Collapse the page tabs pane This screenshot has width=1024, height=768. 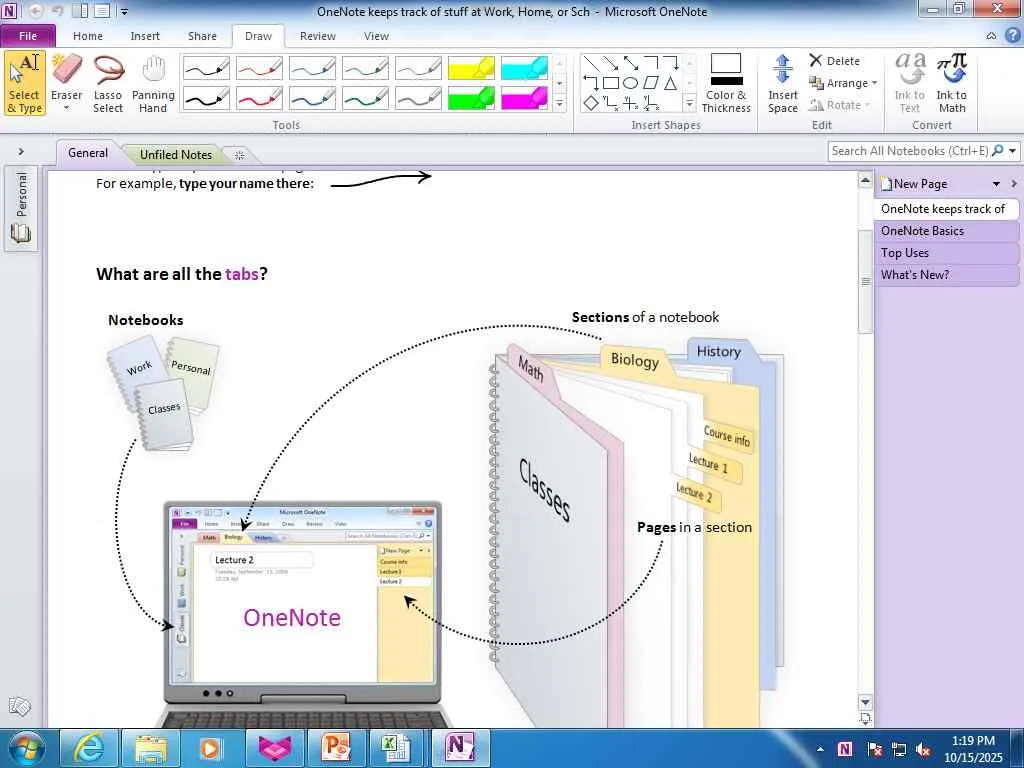[x=1014, y=184]
